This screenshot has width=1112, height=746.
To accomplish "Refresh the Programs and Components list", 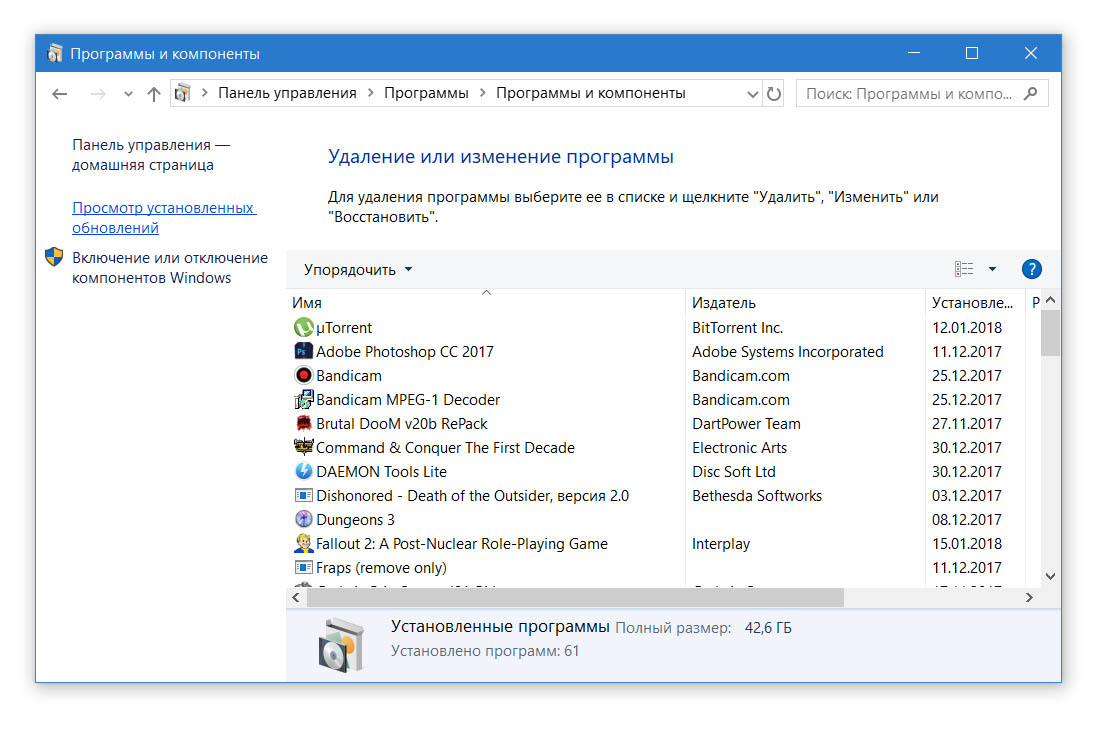I will click(774, 94).
